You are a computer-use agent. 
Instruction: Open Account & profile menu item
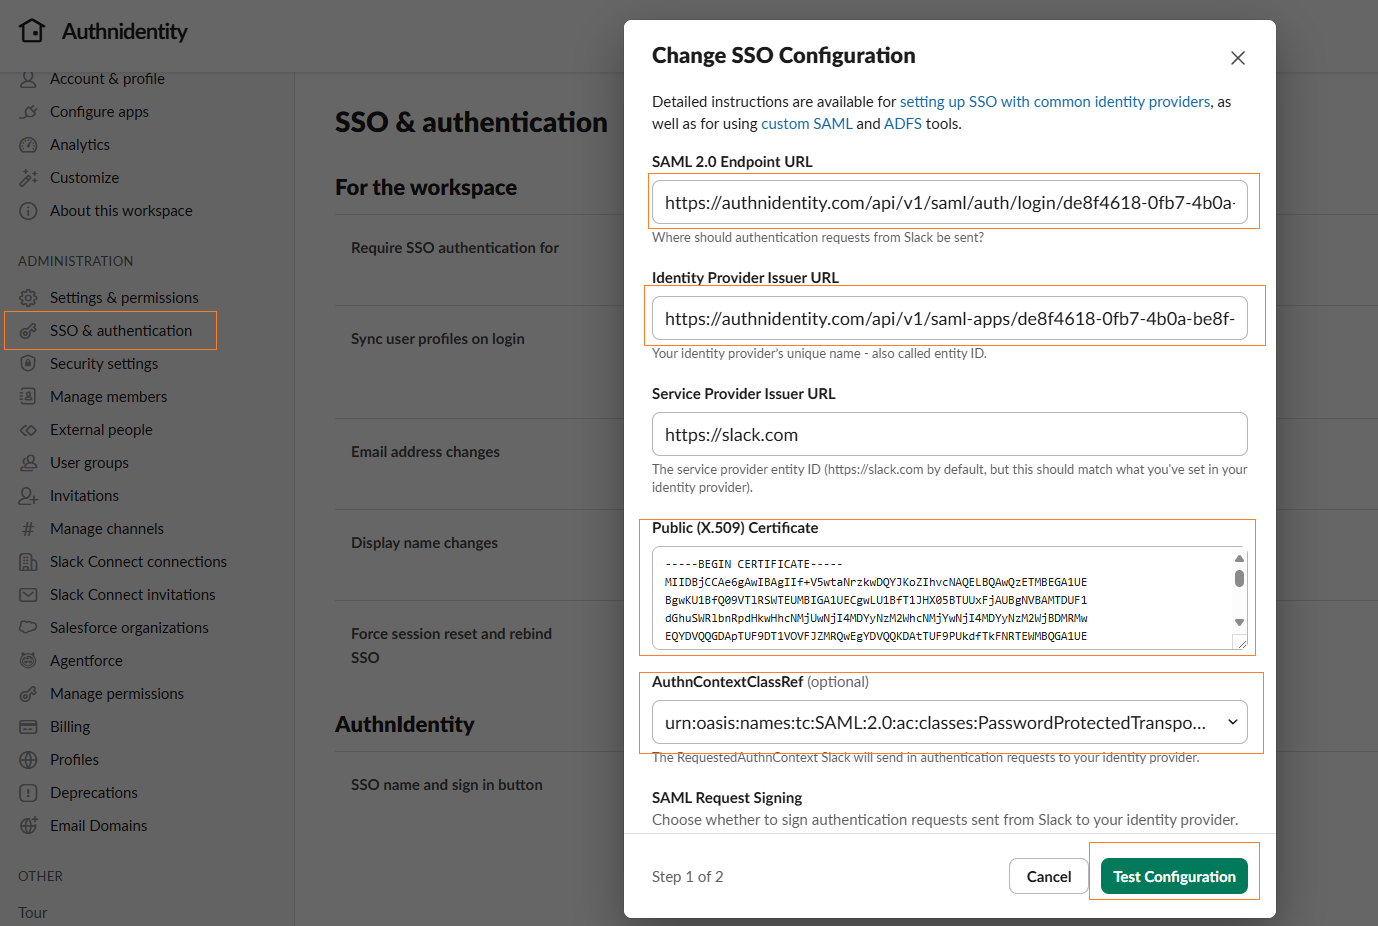coord(107,79)
